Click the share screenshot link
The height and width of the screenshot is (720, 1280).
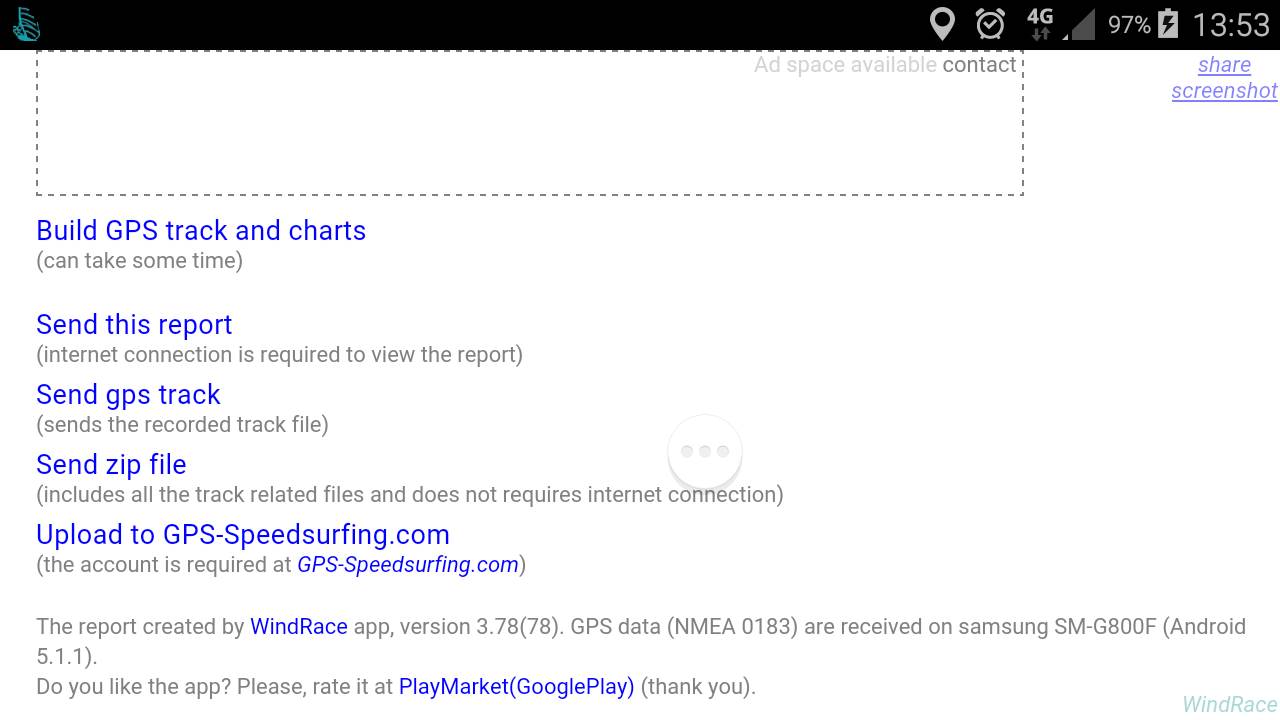(1224, 78)
